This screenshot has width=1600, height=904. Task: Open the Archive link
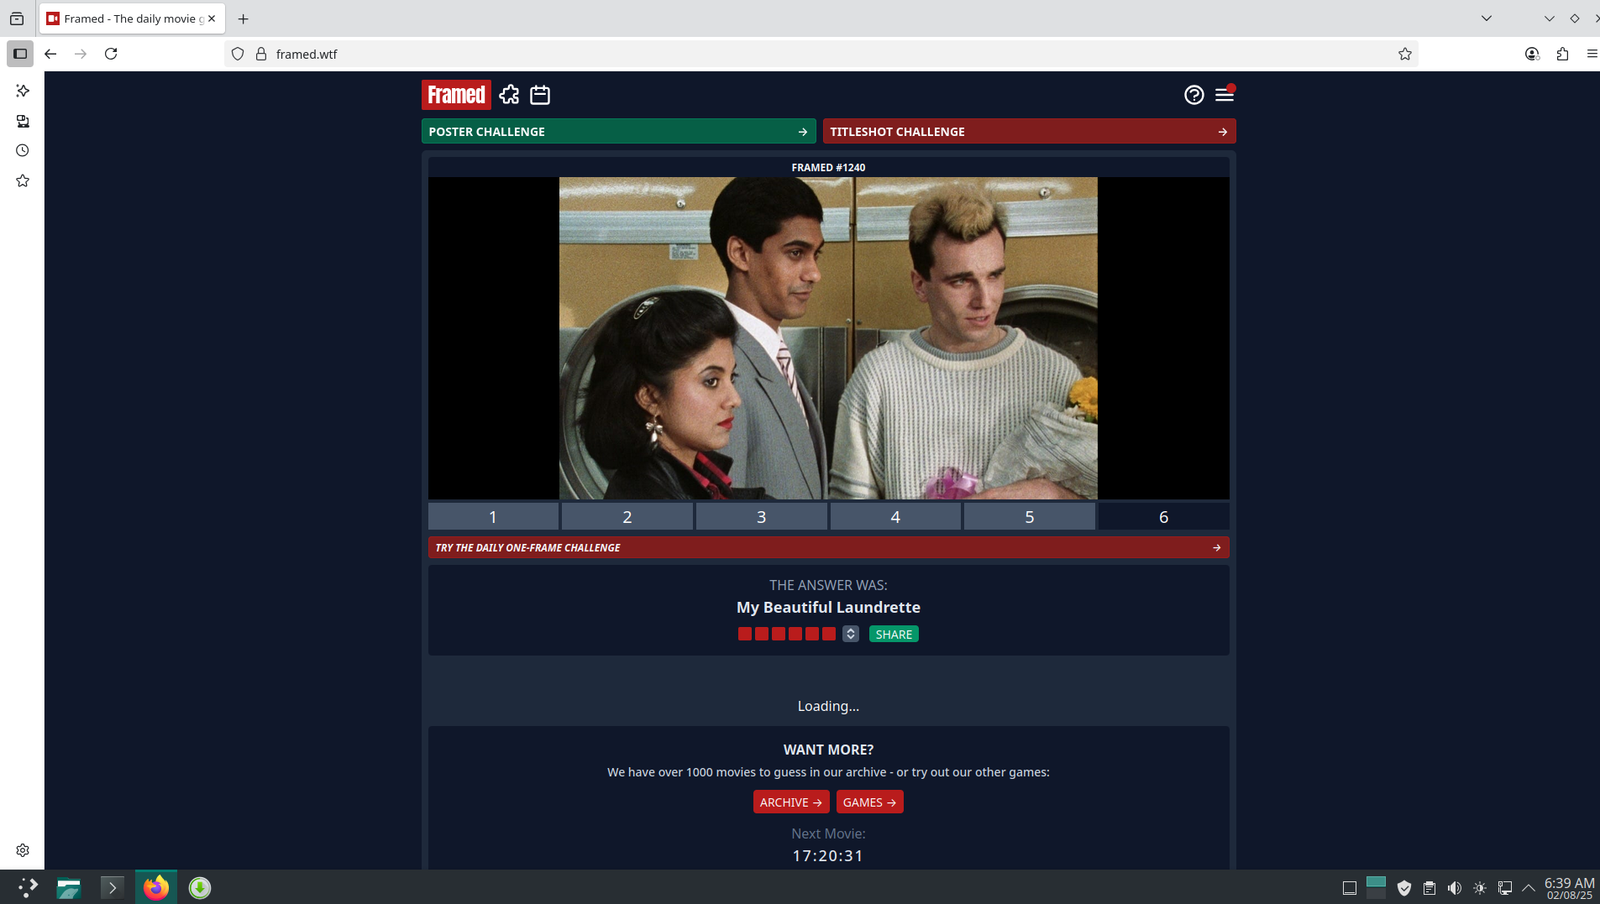coord(791,802)
